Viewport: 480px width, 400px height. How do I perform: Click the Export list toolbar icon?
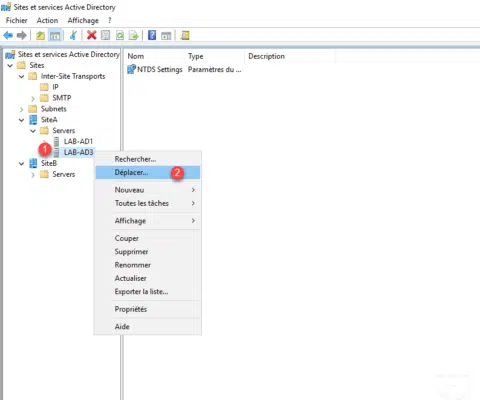coord(133,35)
